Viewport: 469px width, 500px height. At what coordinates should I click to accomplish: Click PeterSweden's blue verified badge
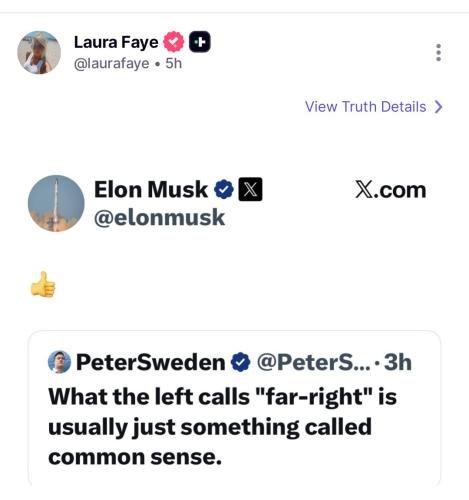point(241,362)
